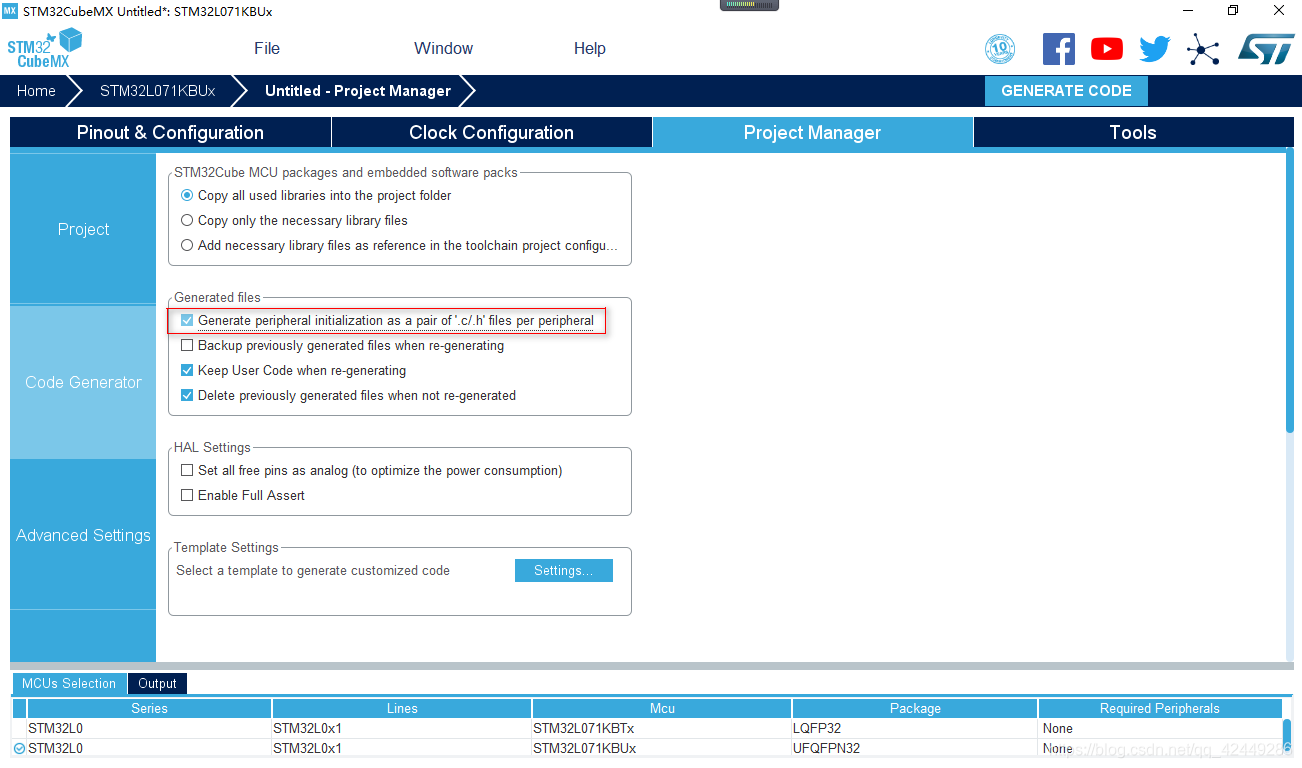Open the File menu

click(x=267, y=48)
